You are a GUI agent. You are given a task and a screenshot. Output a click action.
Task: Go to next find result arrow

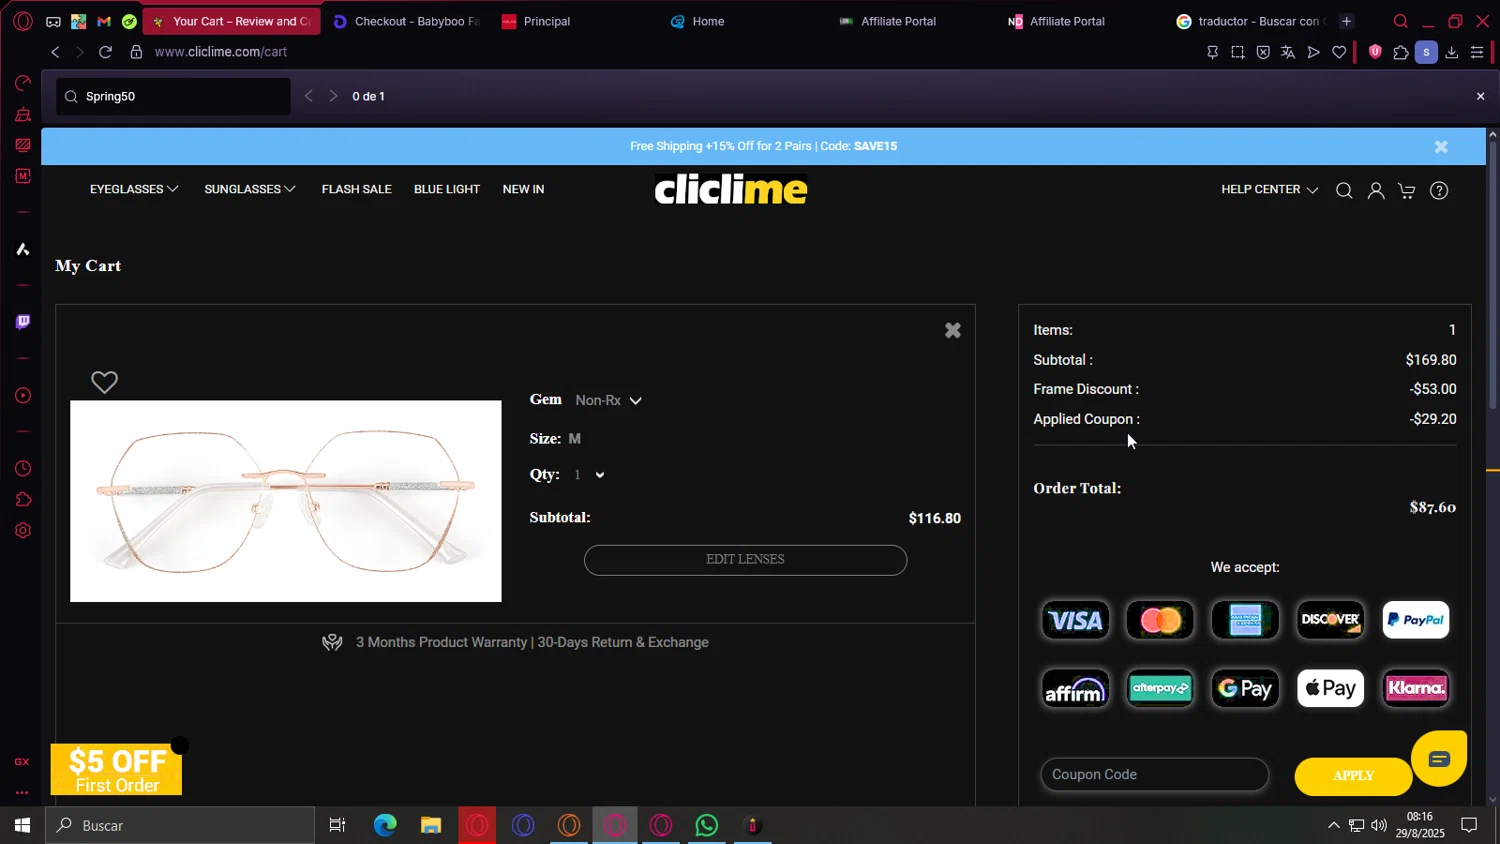coord(333,96)
